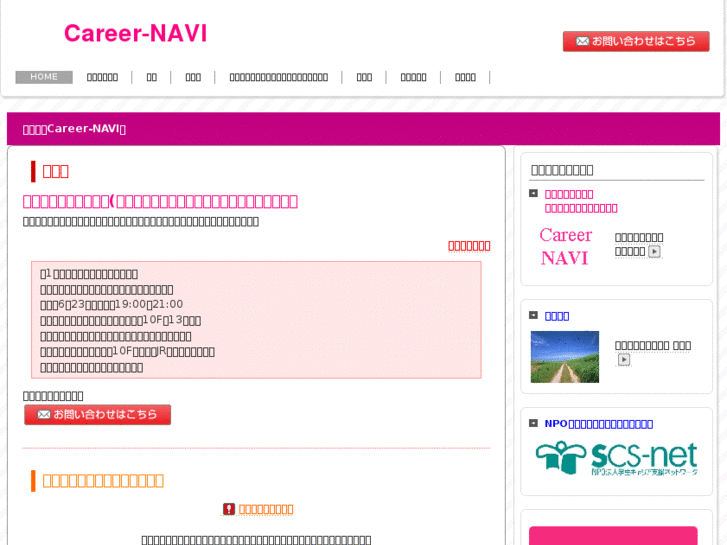Open the red link above the pink notice box
Screen dimensions: 727x545
(469, 246)
